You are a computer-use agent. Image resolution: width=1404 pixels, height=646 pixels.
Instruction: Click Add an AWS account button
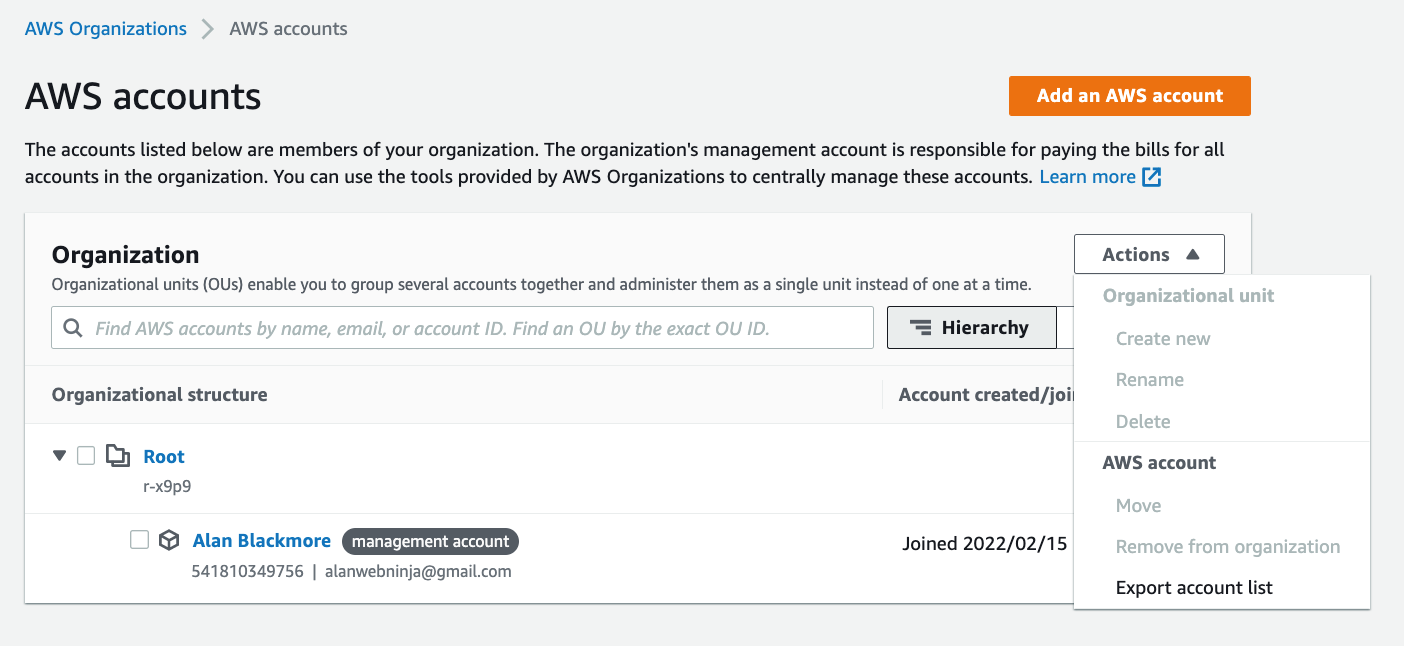click(1130, 96)
